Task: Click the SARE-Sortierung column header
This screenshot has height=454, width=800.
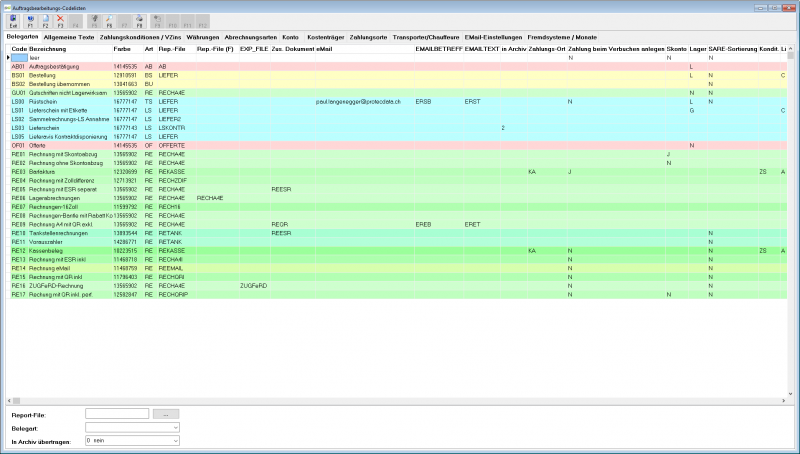Action: point(733,49)
